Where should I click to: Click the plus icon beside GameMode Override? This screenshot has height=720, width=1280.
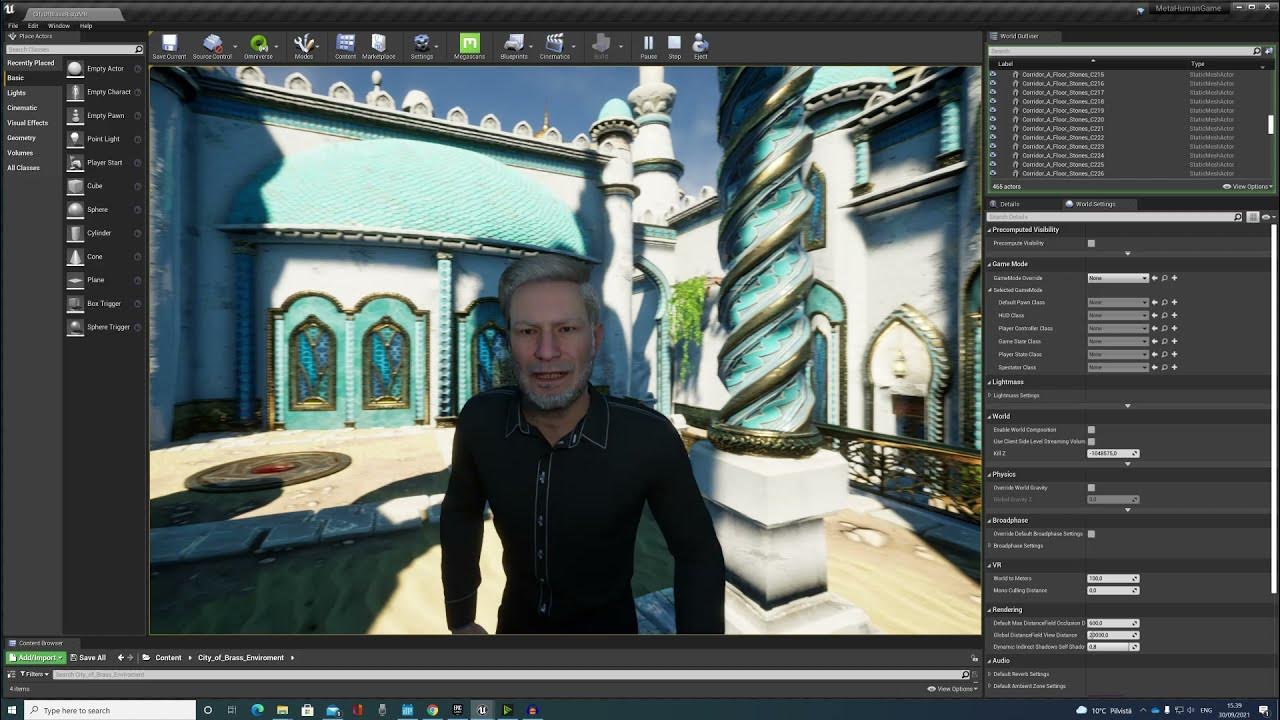coord(1174,278)
